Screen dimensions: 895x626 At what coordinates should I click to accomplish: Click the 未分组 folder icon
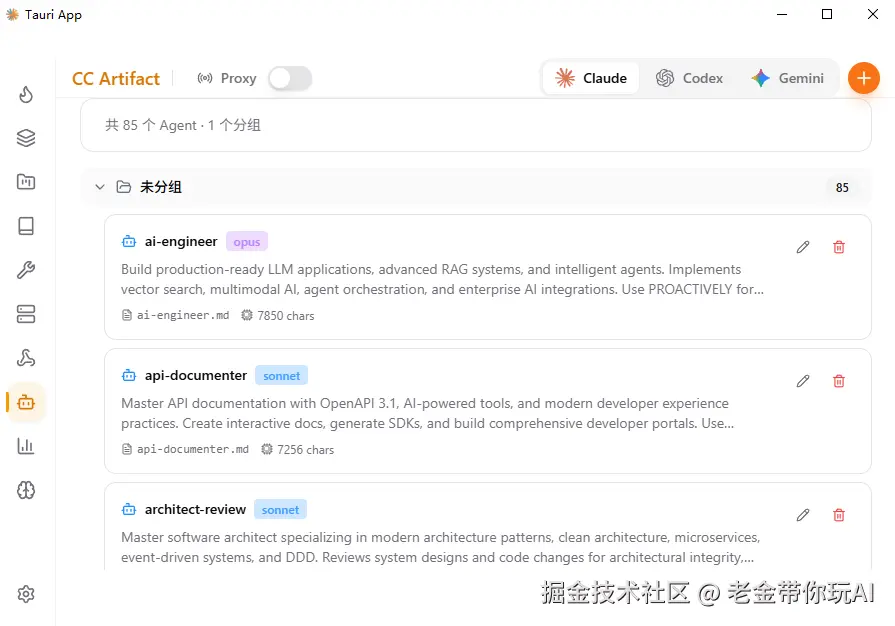[x=124, y=187]
